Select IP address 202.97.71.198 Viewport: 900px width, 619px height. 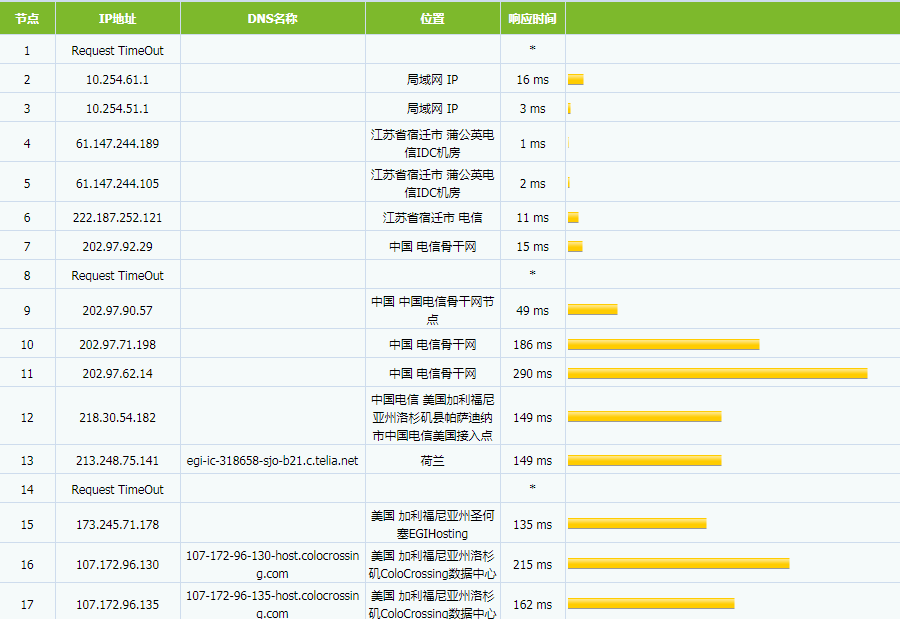click(117, 345)
